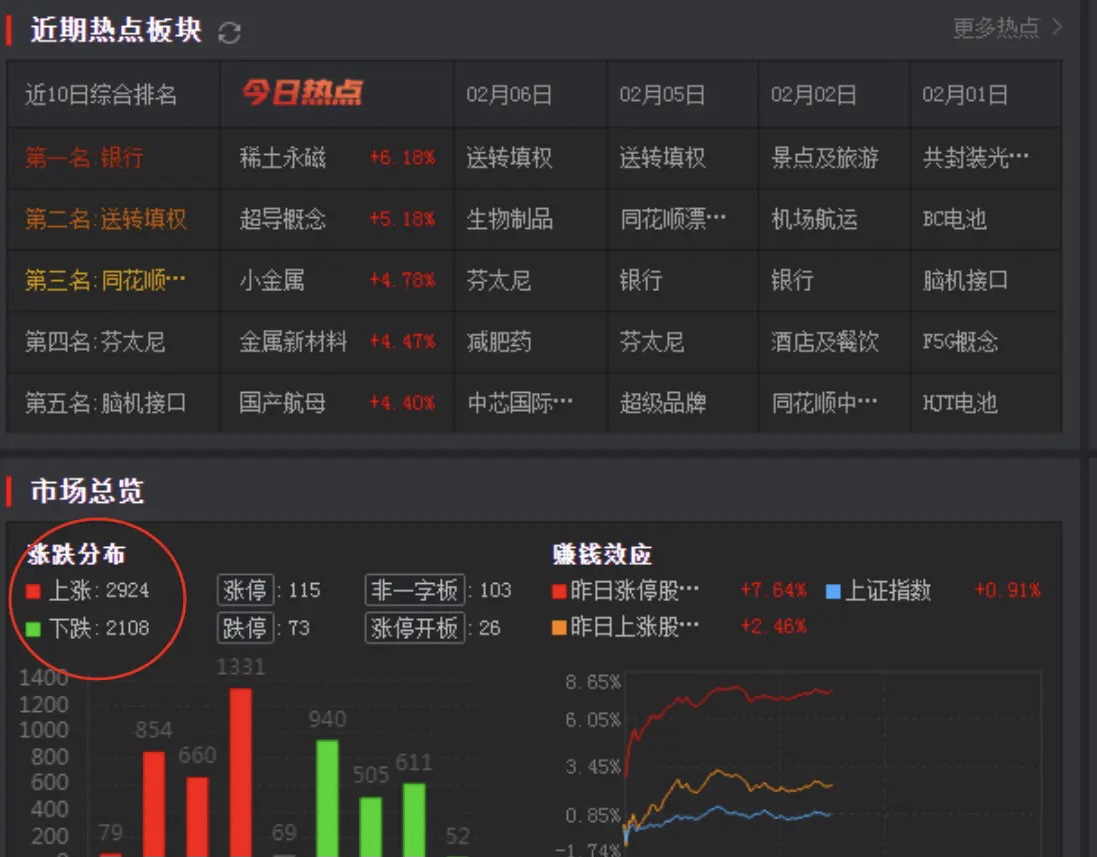Click the green bar labeled 940
The height and width of the screenshot is (857, 1097).
(x=327, y=798)
